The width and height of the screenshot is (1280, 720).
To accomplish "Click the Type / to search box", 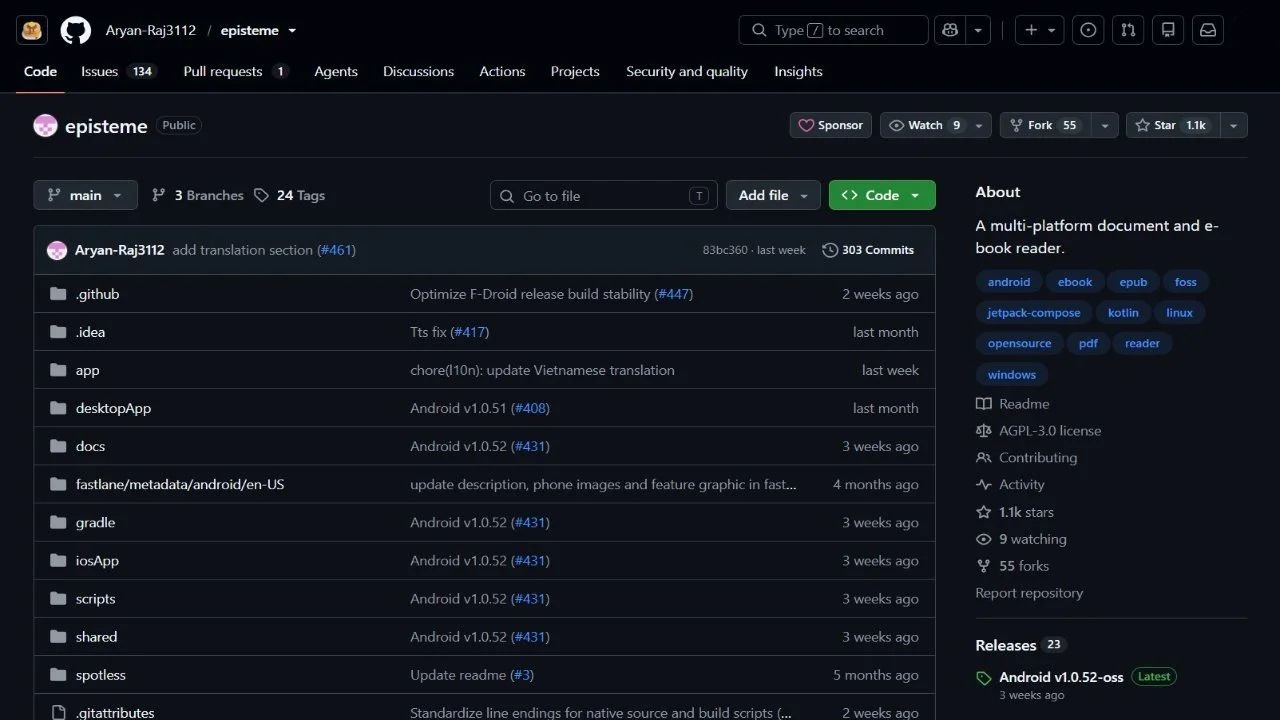I will (x=834, y=30).
